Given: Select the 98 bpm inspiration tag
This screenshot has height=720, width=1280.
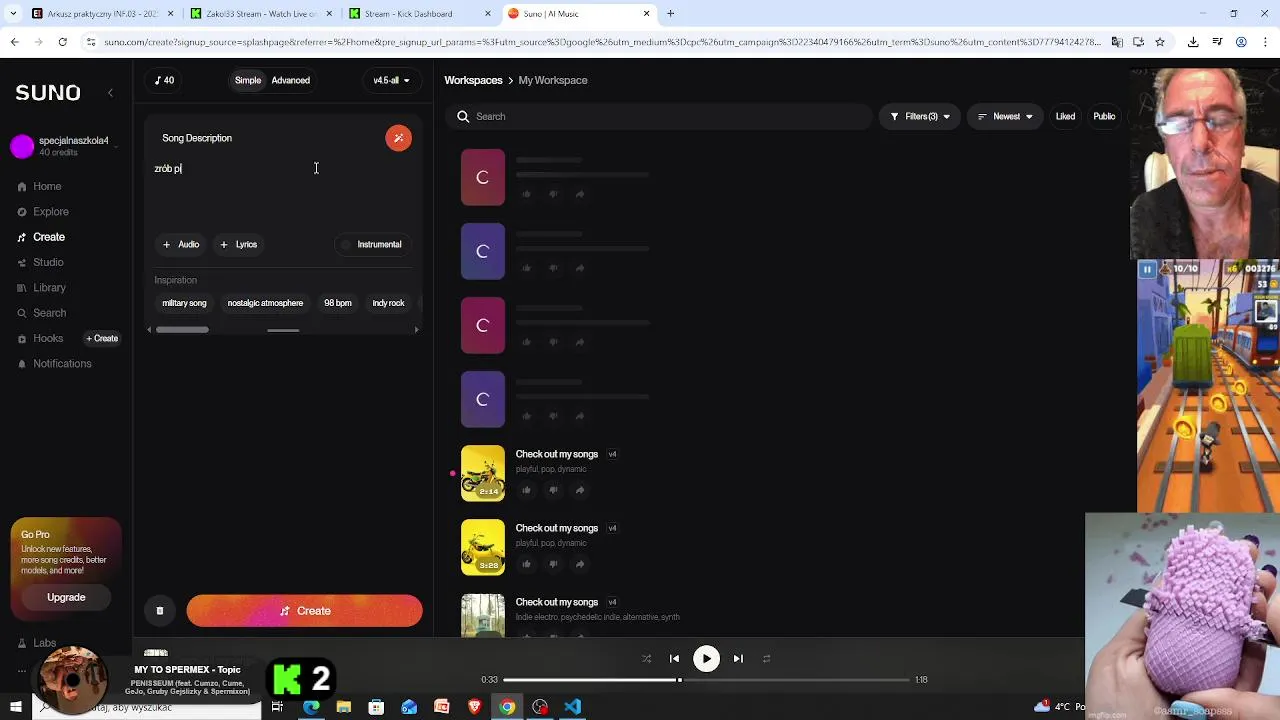Looking at the screenshot, I should [338, 303].
